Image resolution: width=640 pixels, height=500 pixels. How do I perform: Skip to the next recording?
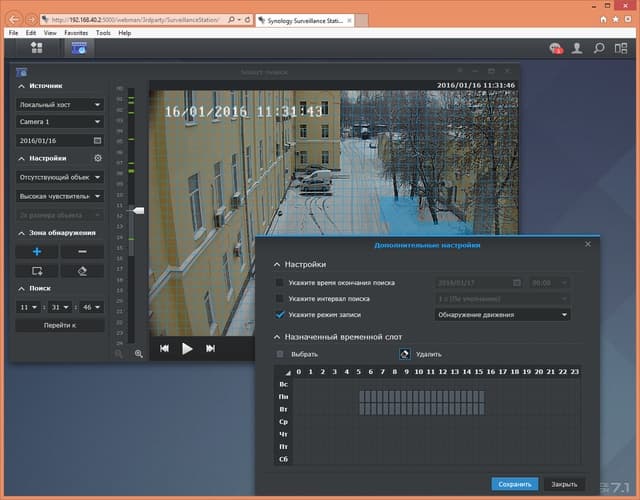[210, 348]
